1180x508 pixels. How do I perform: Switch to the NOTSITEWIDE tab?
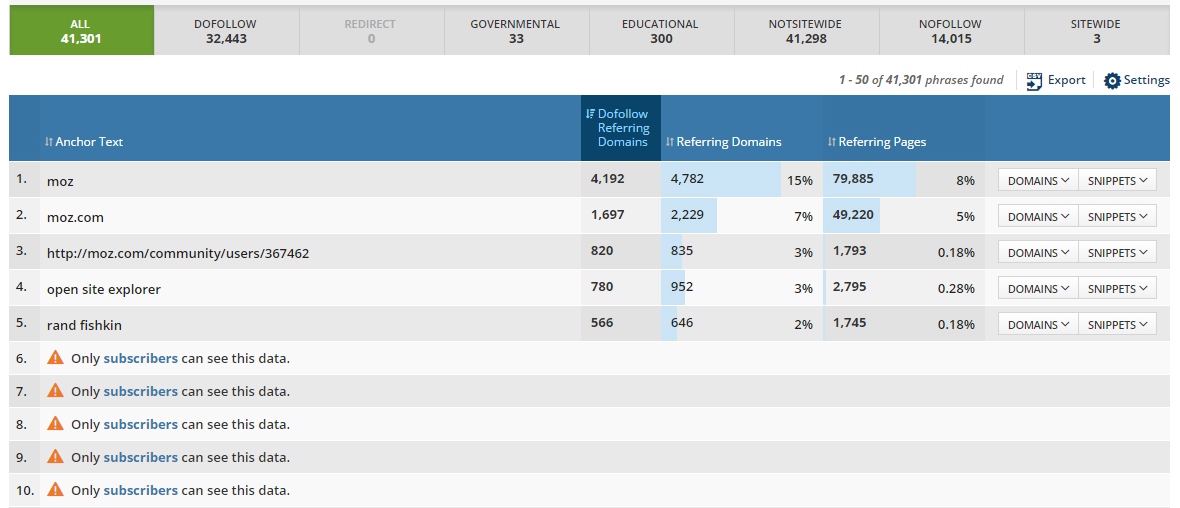pos(805,30)
